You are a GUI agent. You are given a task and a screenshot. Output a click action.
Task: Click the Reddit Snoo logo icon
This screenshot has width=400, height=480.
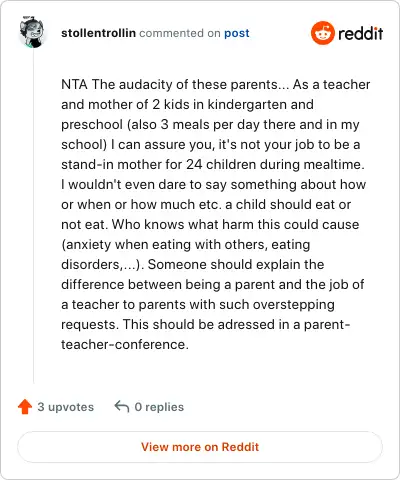322,33
